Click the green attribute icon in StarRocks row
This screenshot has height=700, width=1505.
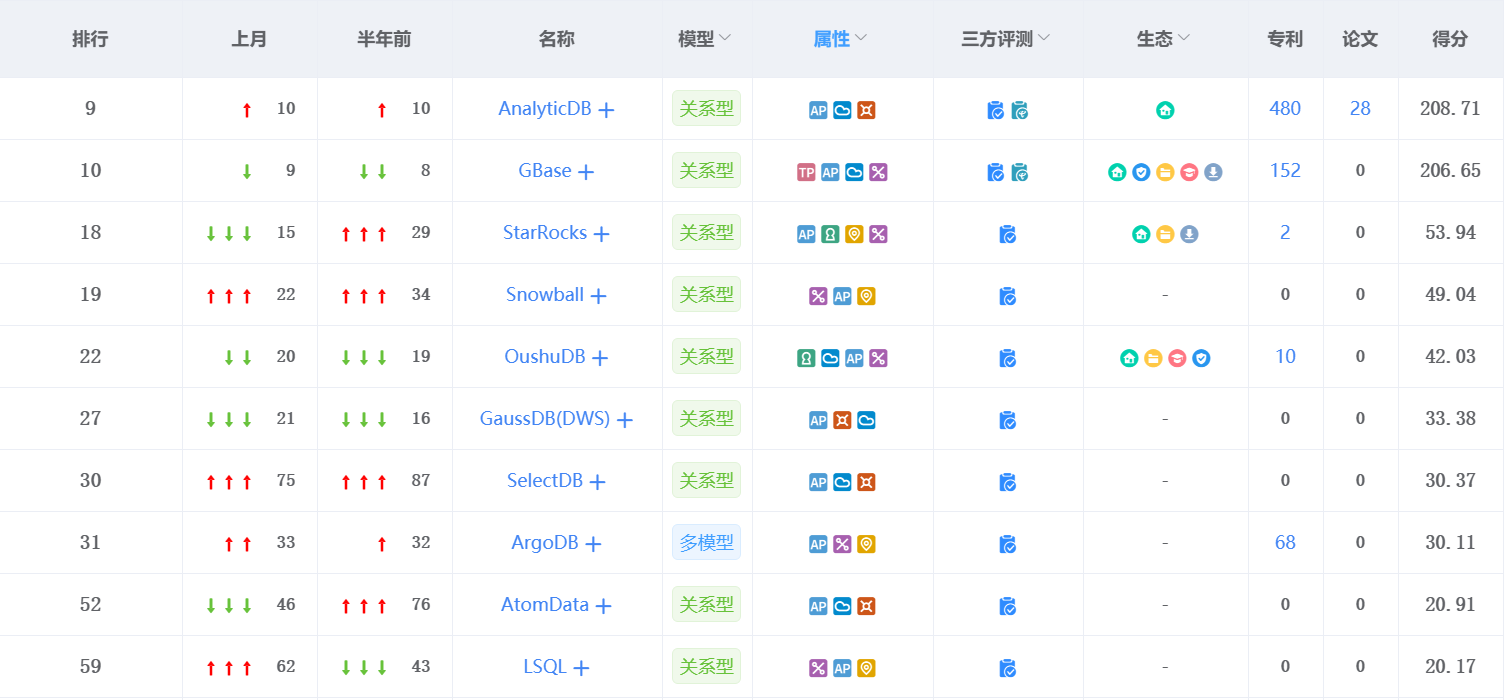tap(830, 234)
